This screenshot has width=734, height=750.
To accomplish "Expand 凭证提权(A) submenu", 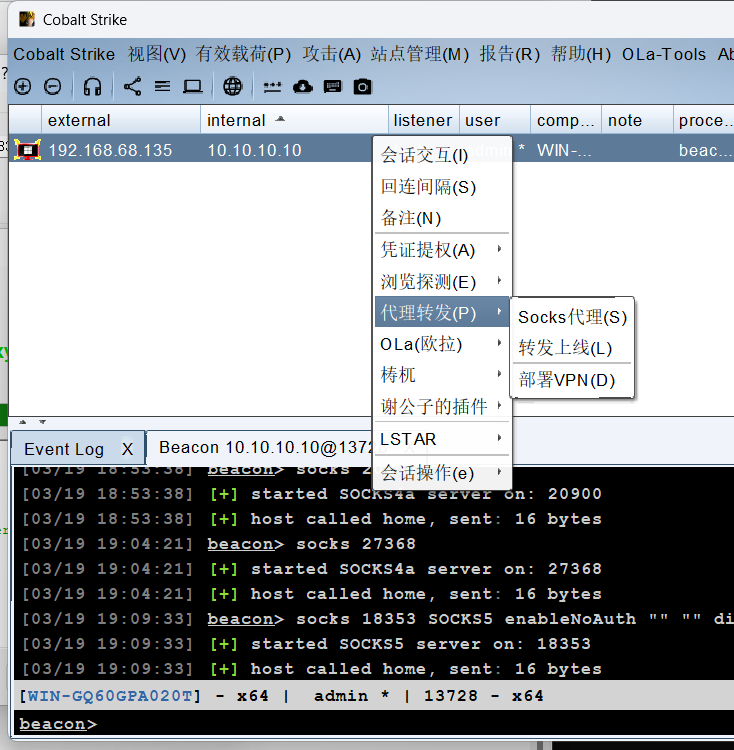I will point(442,250).
